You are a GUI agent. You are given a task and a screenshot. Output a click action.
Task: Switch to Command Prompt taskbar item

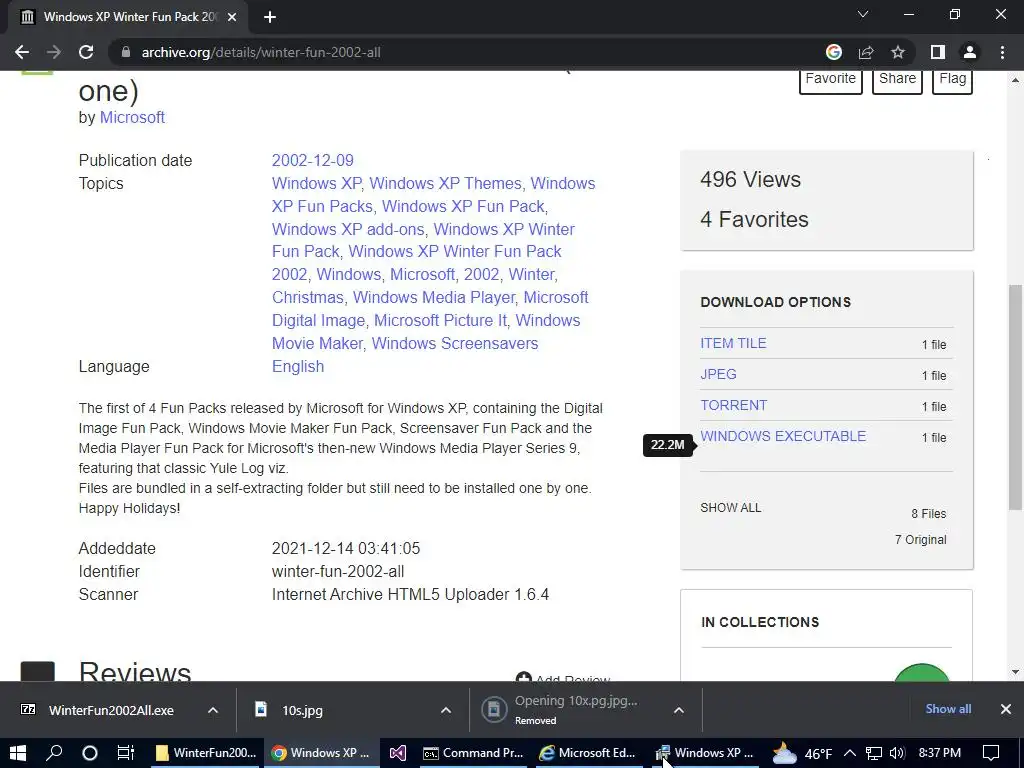tap(474, 753)
